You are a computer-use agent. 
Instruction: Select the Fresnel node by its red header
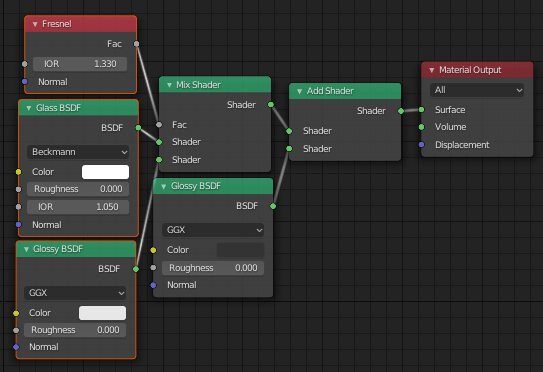click(81, 24)
